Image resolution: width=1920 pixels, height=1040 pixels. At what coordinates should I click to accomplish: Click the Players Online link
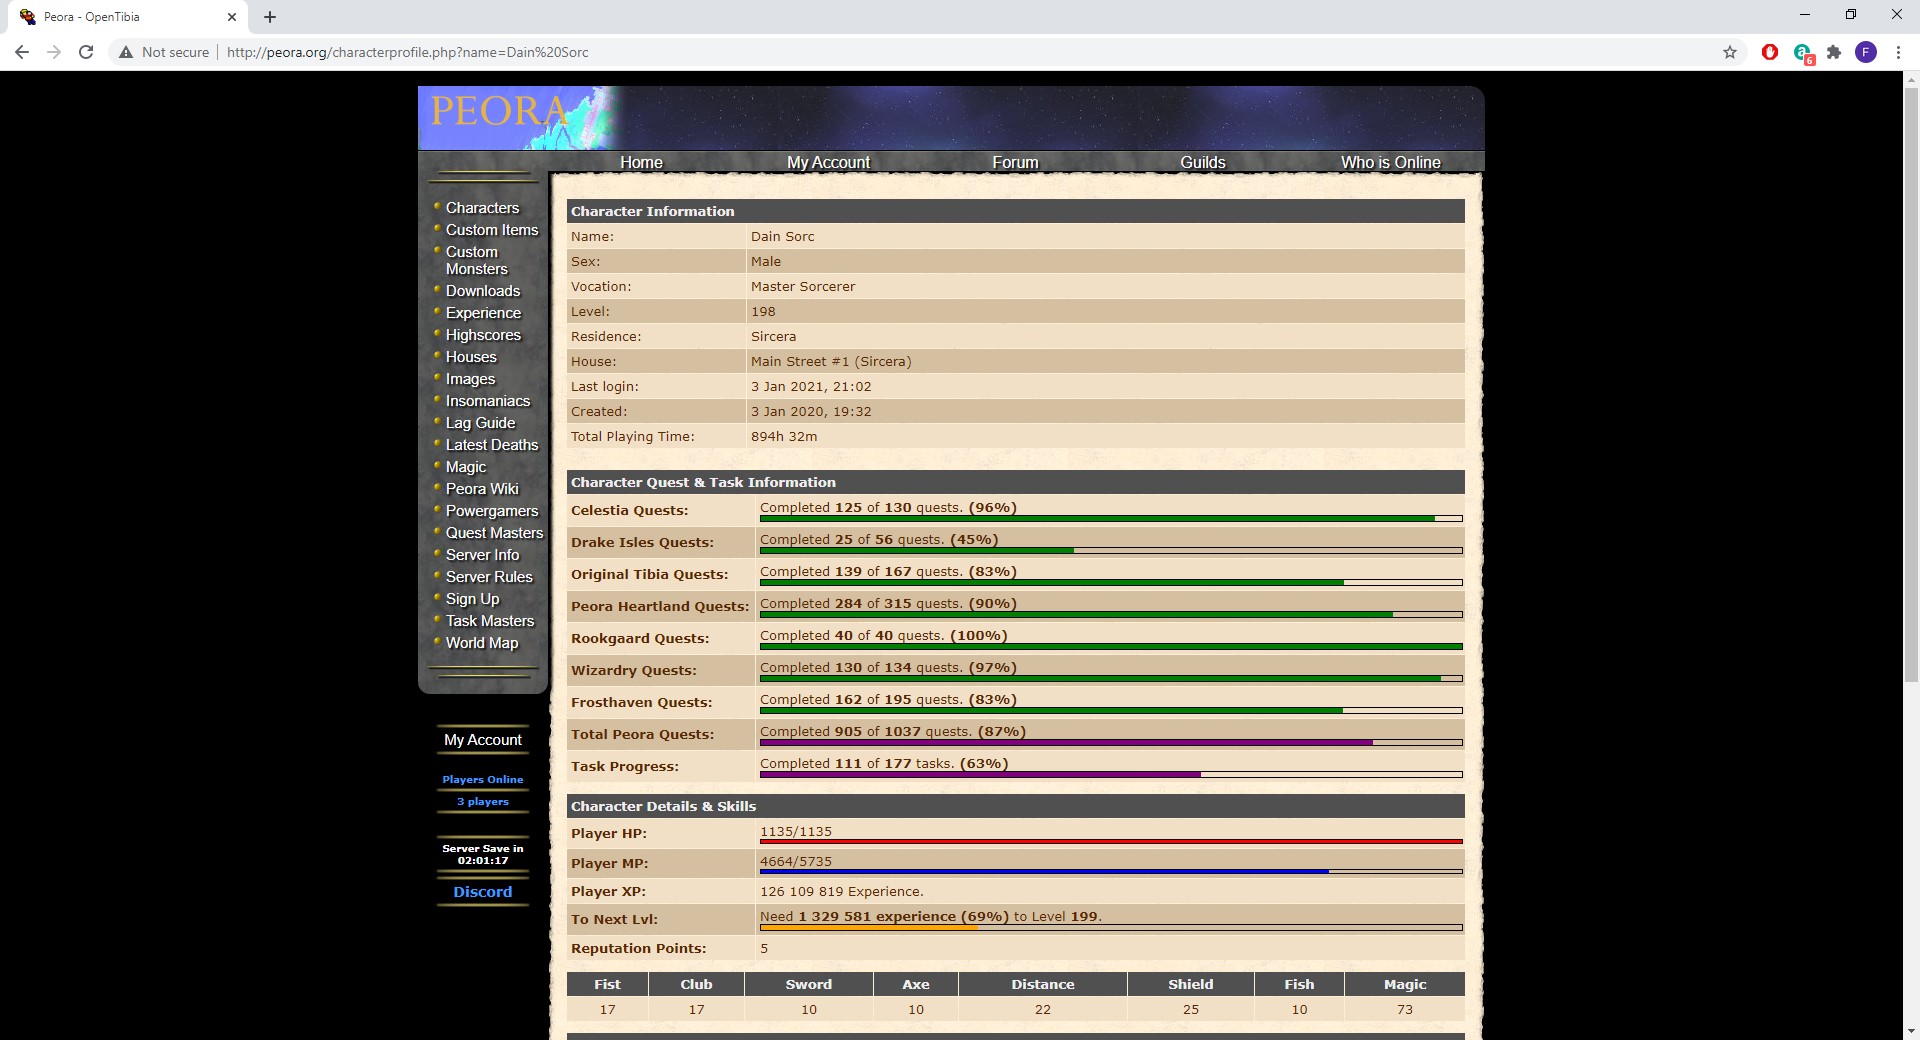pos(483,779)
